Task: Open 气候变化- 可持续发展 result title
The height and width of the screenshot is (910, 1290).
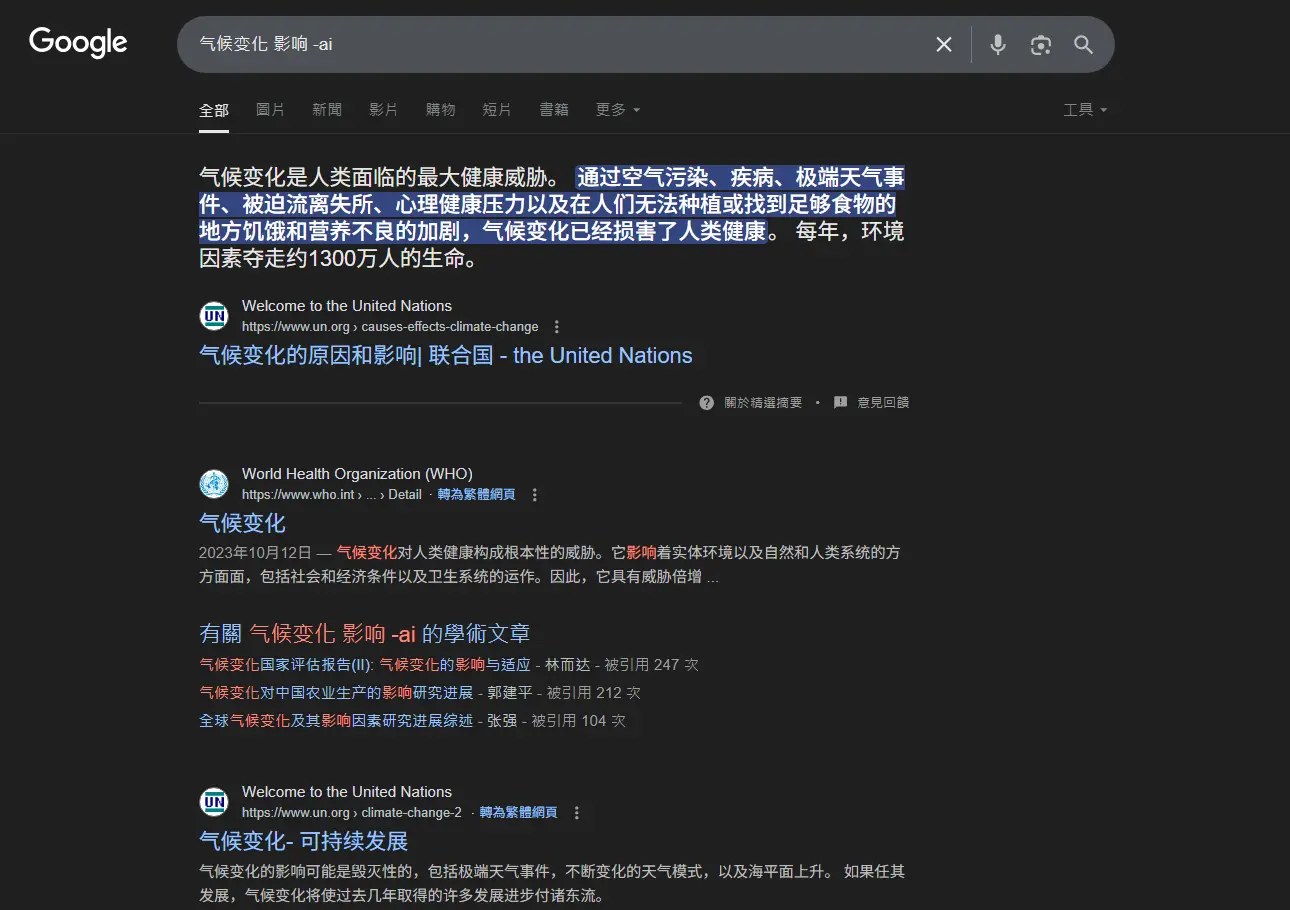Action: [303, 841]
